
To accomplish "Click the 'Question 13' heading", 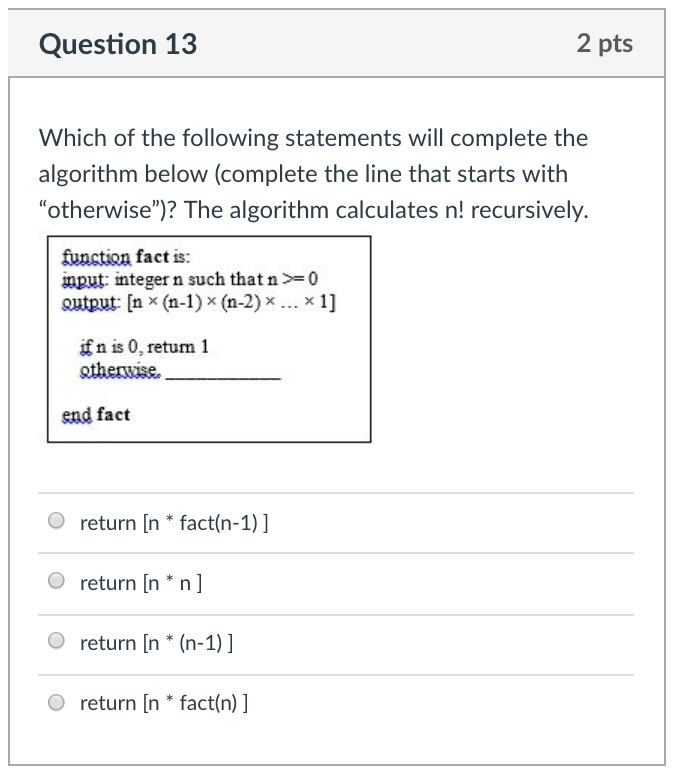I will (118, 44).
